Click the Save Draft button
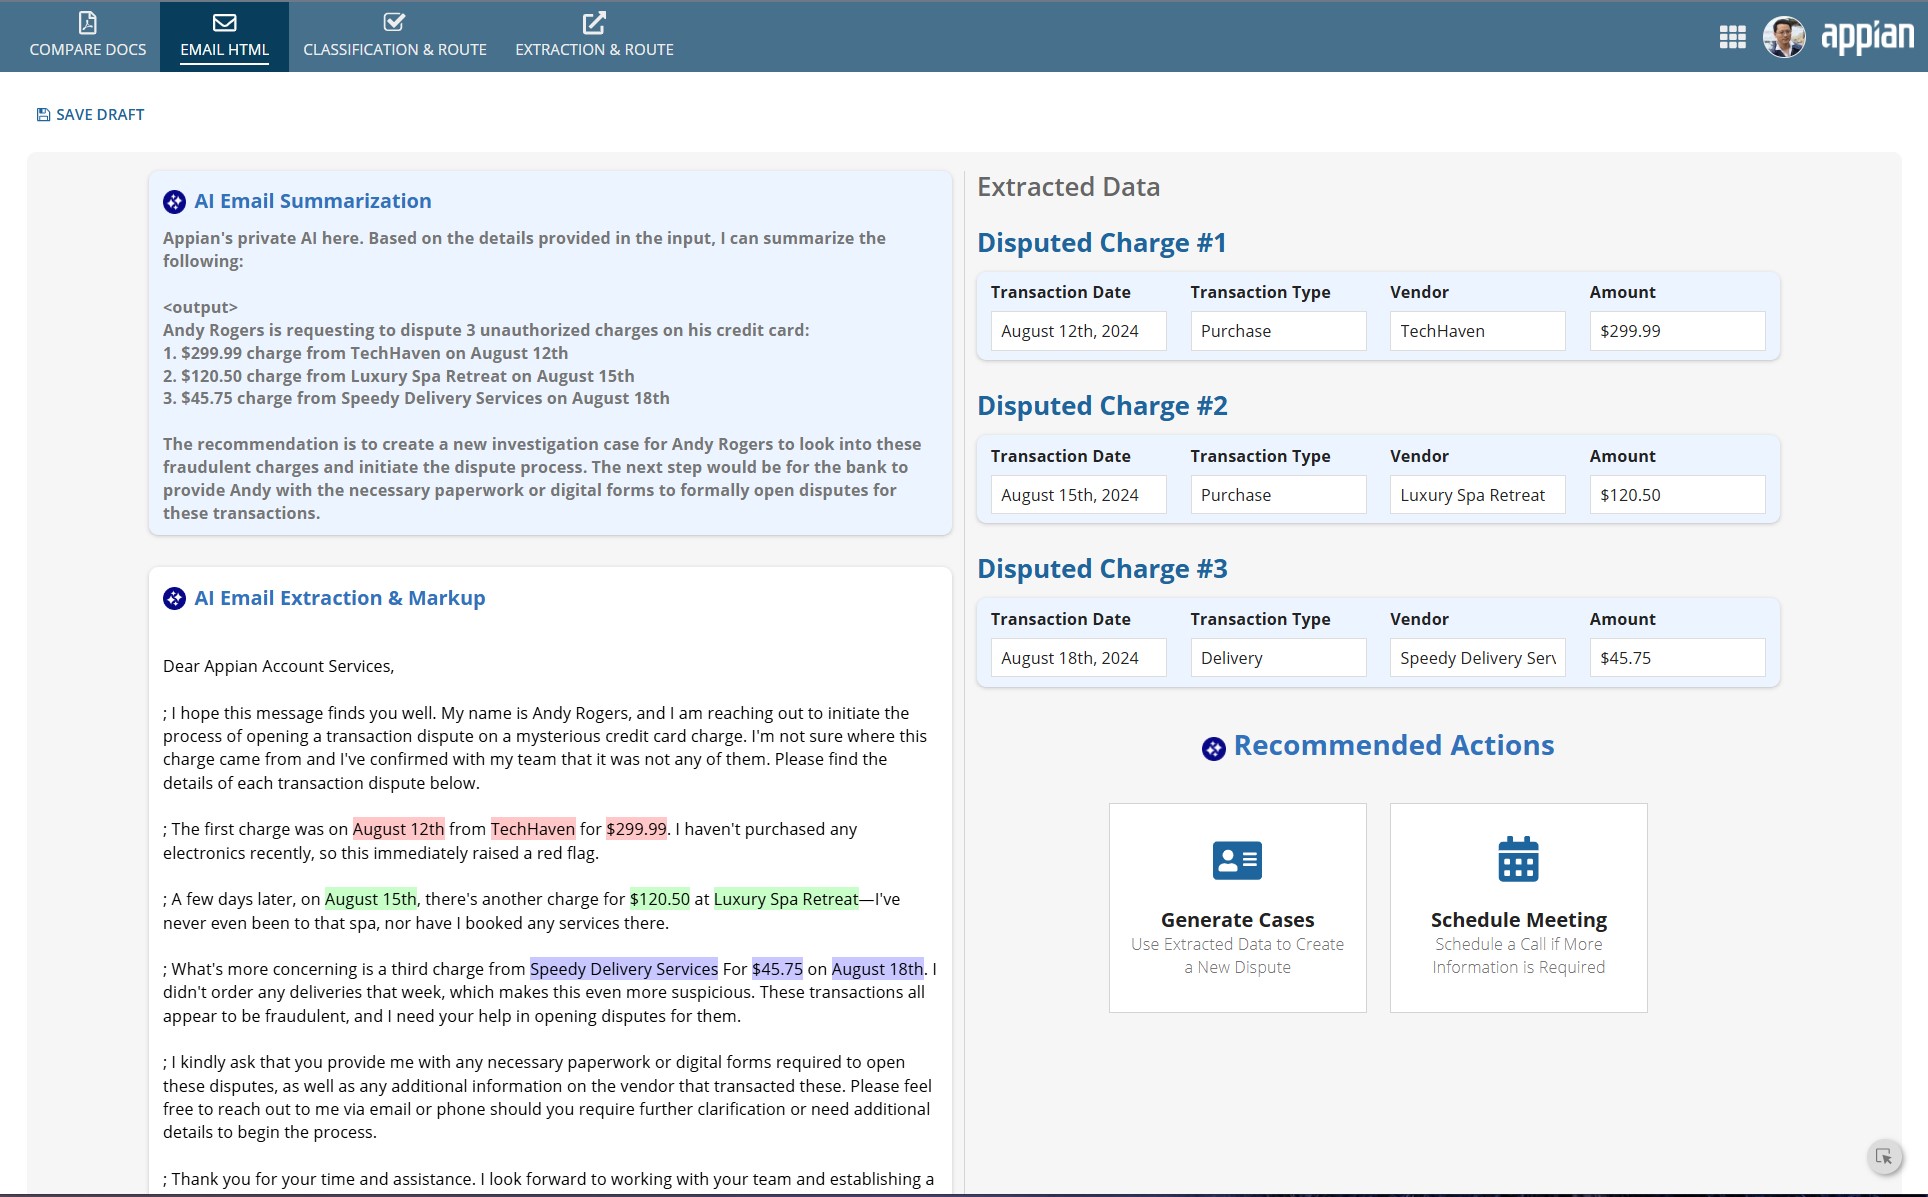1928x1197 pixels. [90, 115]
